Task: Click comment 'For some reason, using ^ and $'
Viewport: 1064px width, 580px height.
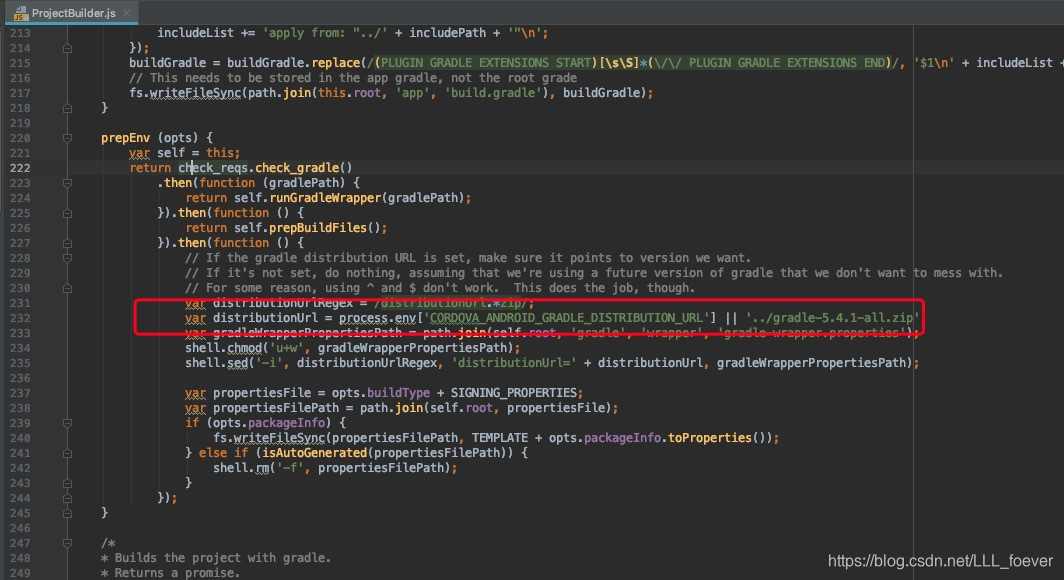Action: point(440,288)
